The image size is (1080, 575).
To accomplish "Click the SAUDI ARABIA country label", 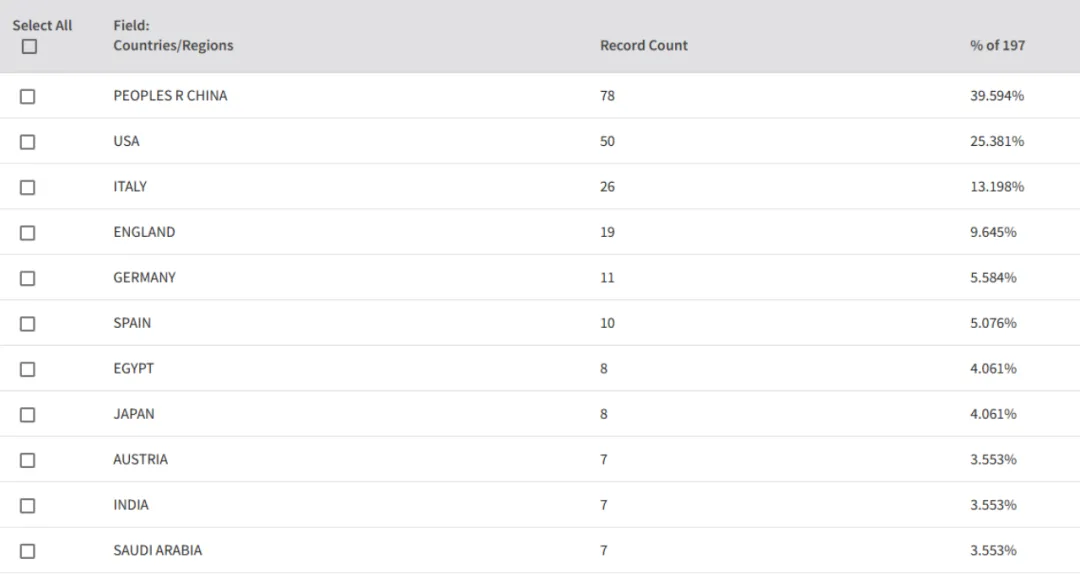I will coord(157,550).
